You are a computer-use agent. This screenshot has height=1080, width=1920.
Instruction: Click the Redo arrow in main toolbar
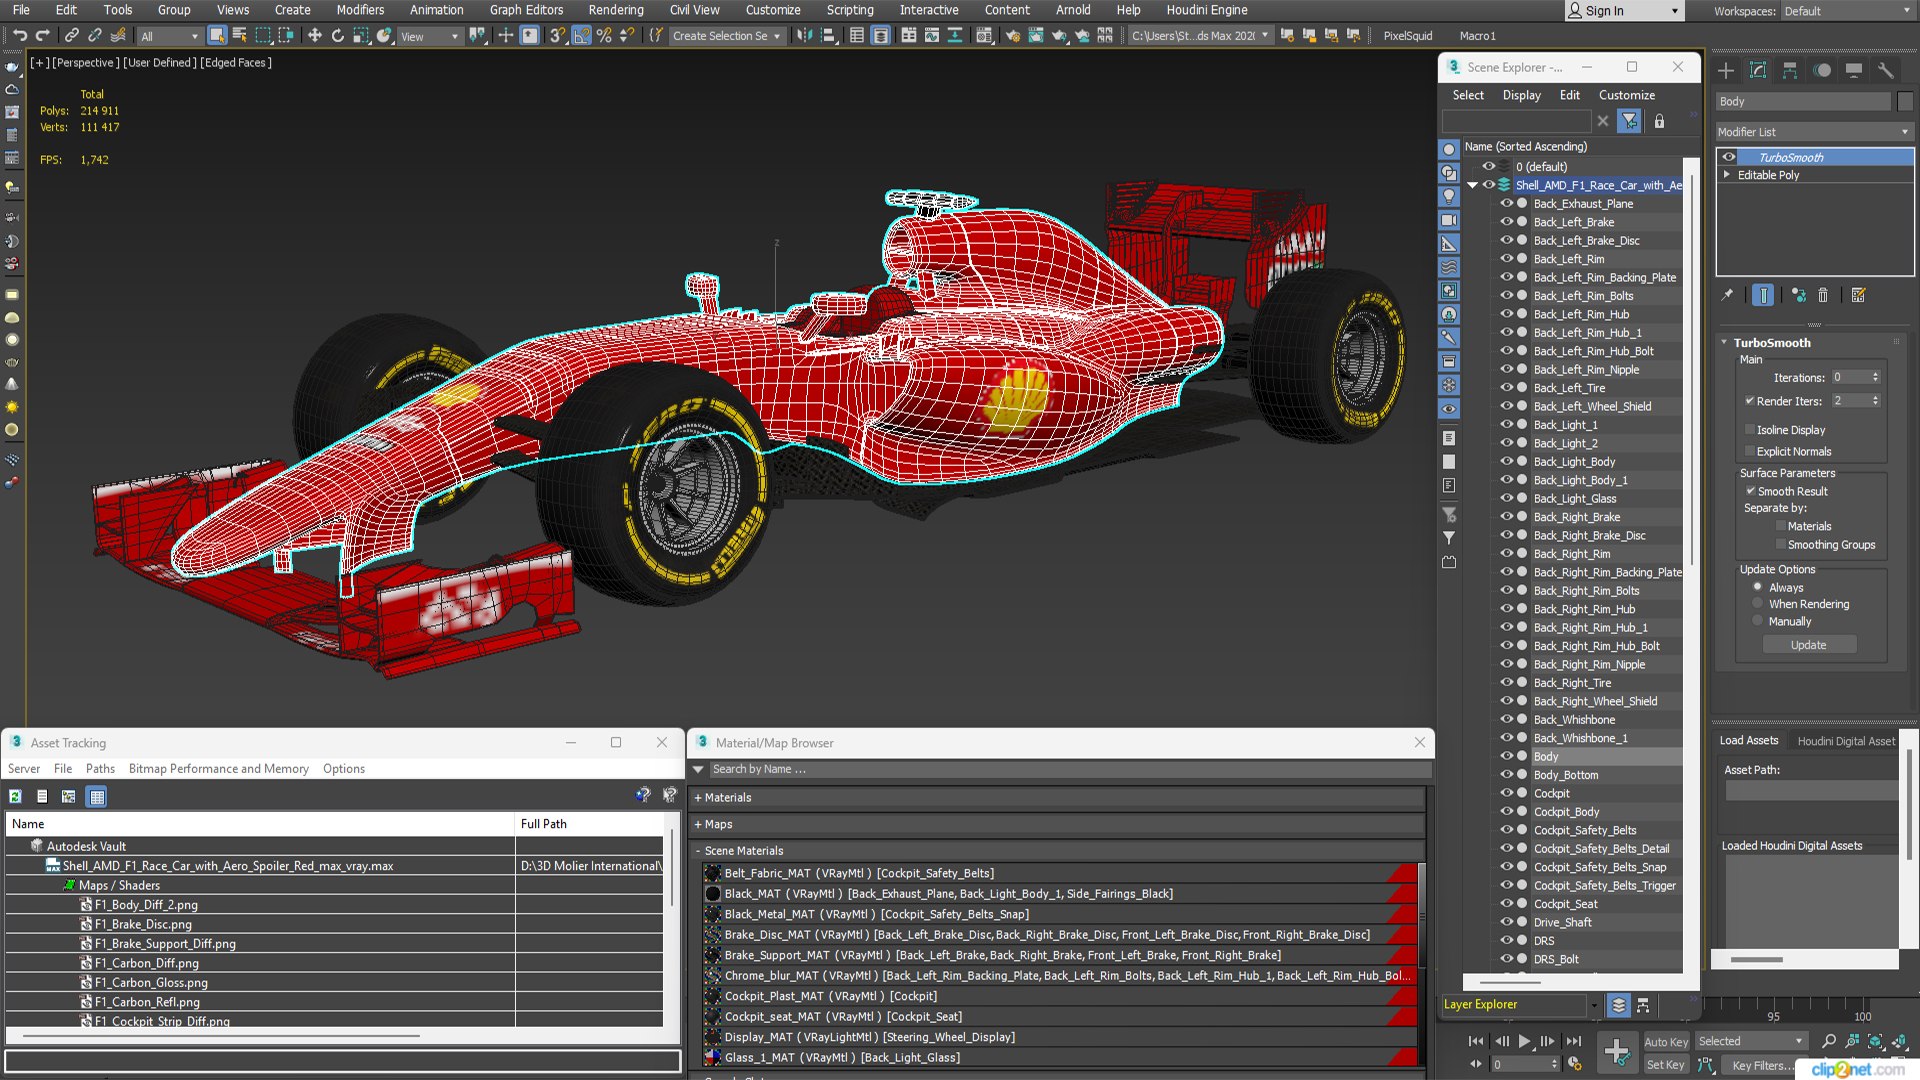[x=42, y=36]
